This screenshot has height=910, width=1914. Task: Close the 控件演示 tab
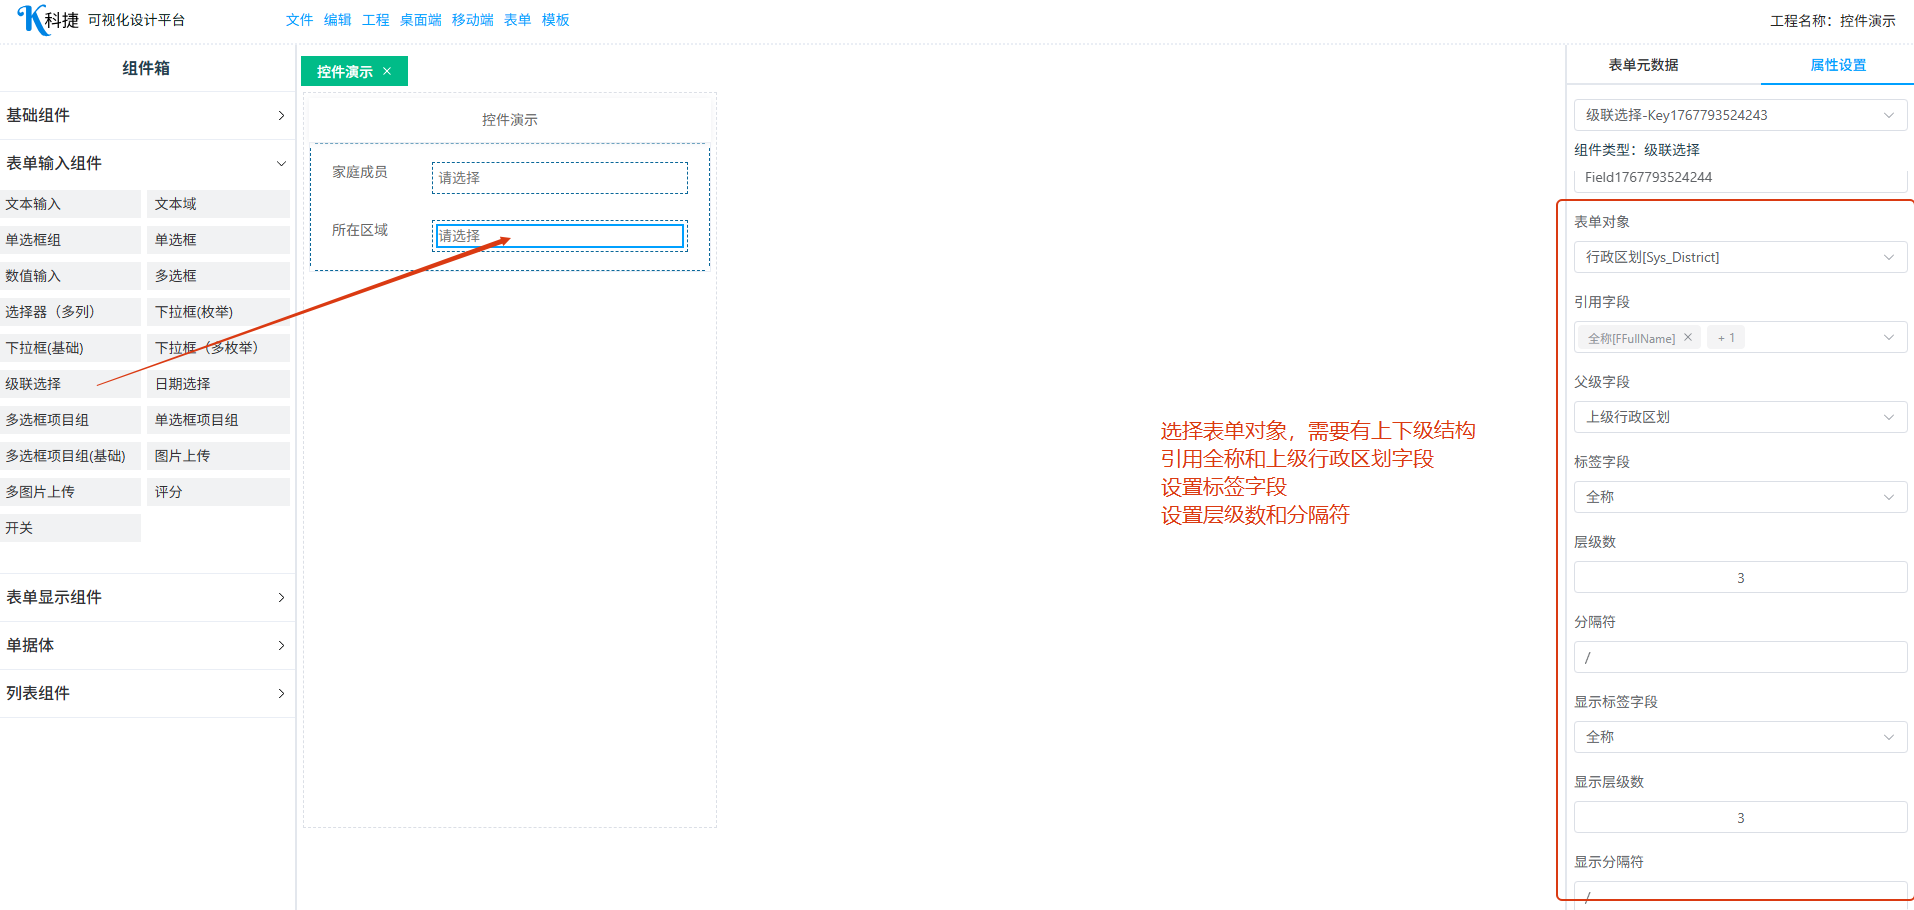coord(387,71)
